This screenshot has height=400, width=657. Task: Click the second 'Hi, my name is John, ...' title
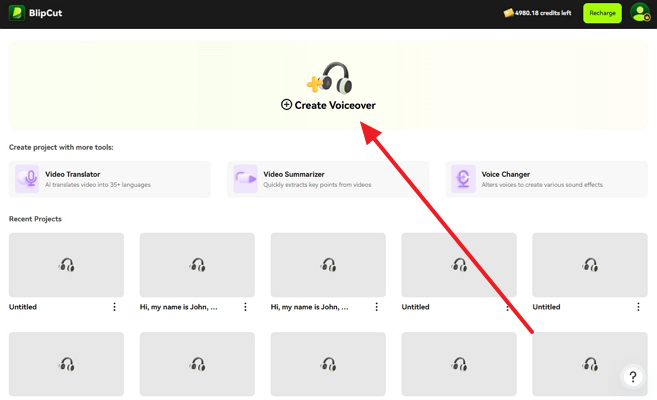(309, 307)
